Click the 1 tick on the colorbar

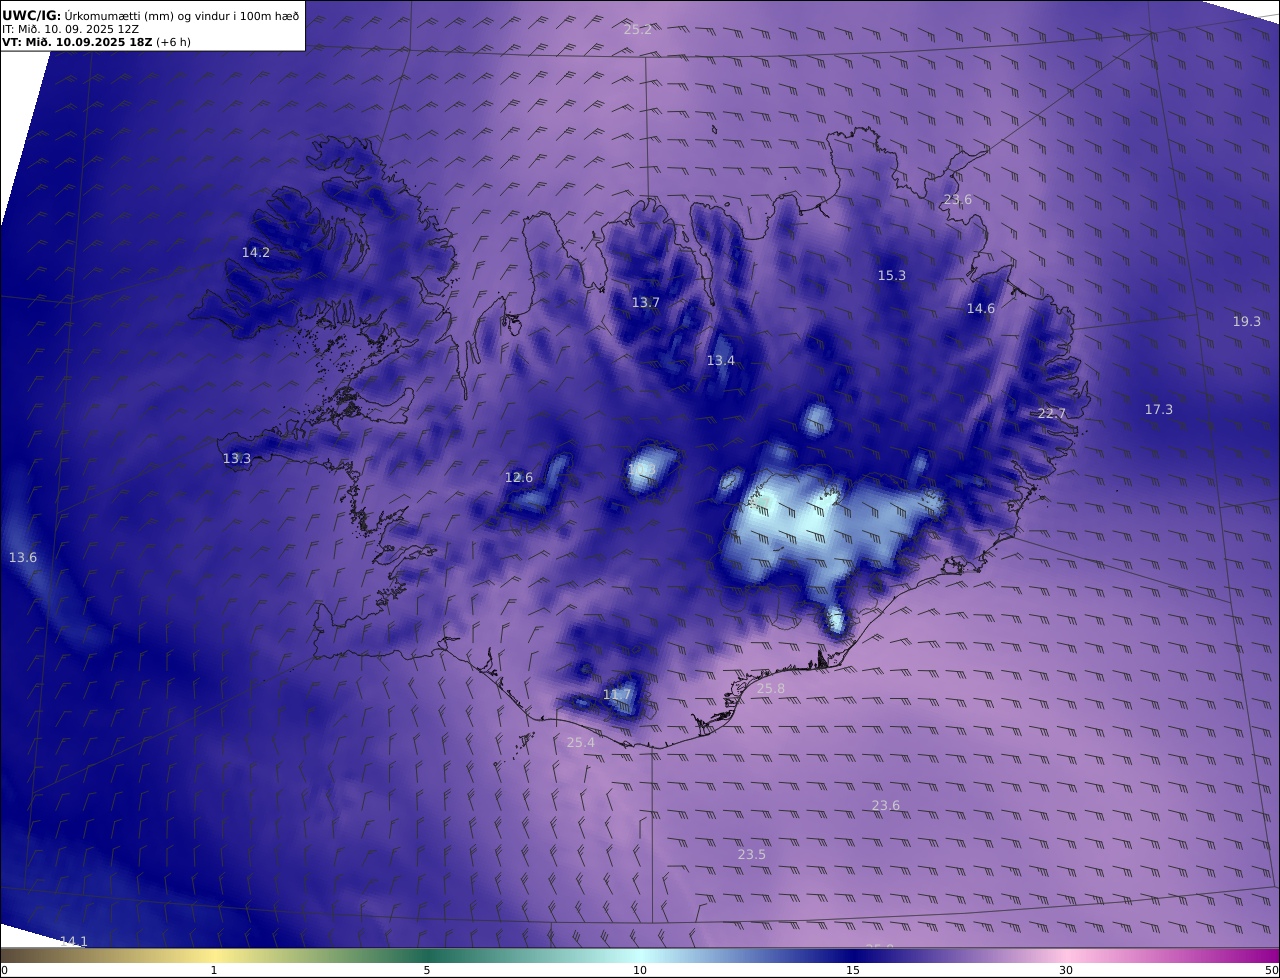[213, 970]
